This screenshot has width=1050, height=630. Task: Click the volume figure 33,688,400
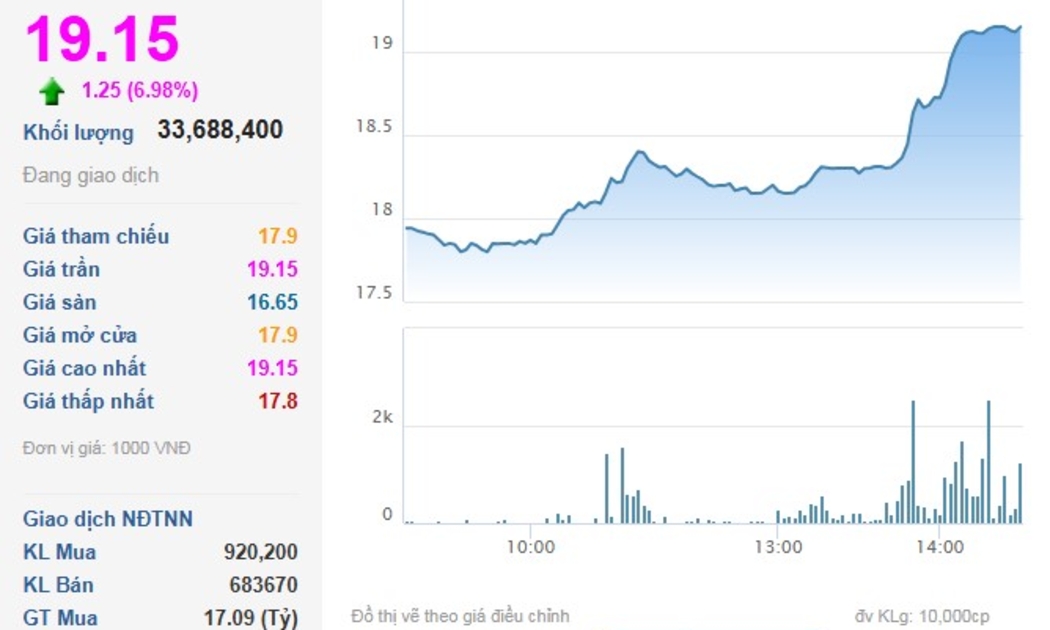pyautogui.click(x=220, y=130)
